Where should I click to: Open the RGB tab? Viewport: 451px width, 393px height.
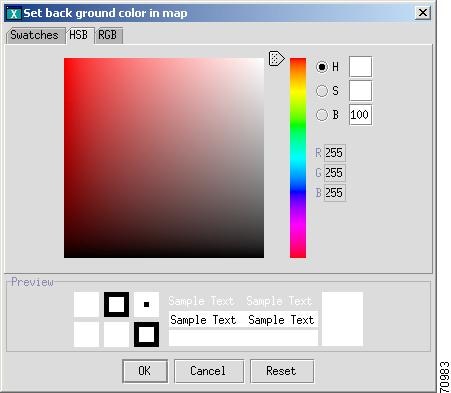pyautogui.click(x=108, y=35)
